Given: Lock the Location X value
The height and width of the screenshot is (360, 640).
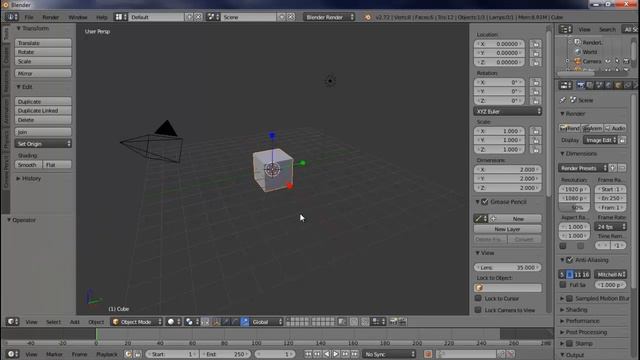Looking at the screenshot, I should [x=536, y=44].
